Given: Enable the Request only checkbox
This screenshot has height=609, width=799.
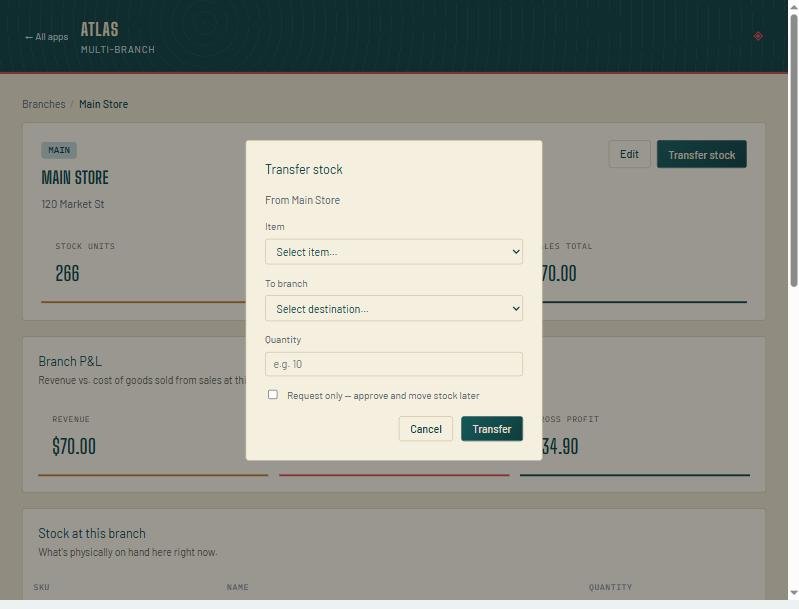Looking at the screenshot, I should pyautogui.click(x=273, y=394).
